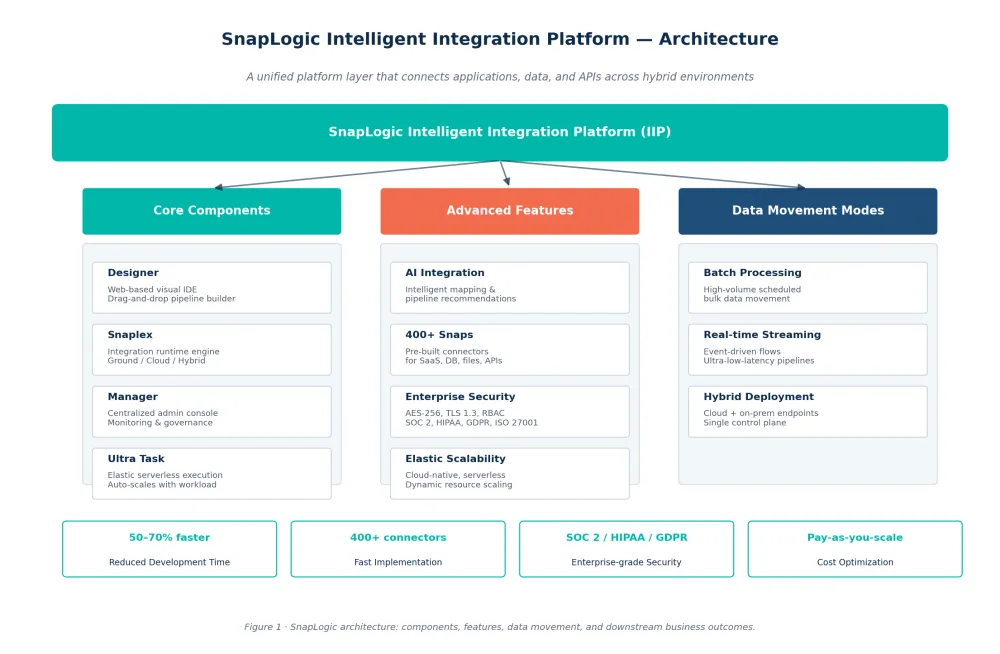The image size is (1000, 654).
Task: Click 'Ground / Cloud / Hybrid' text
Action: coord(156,360)
